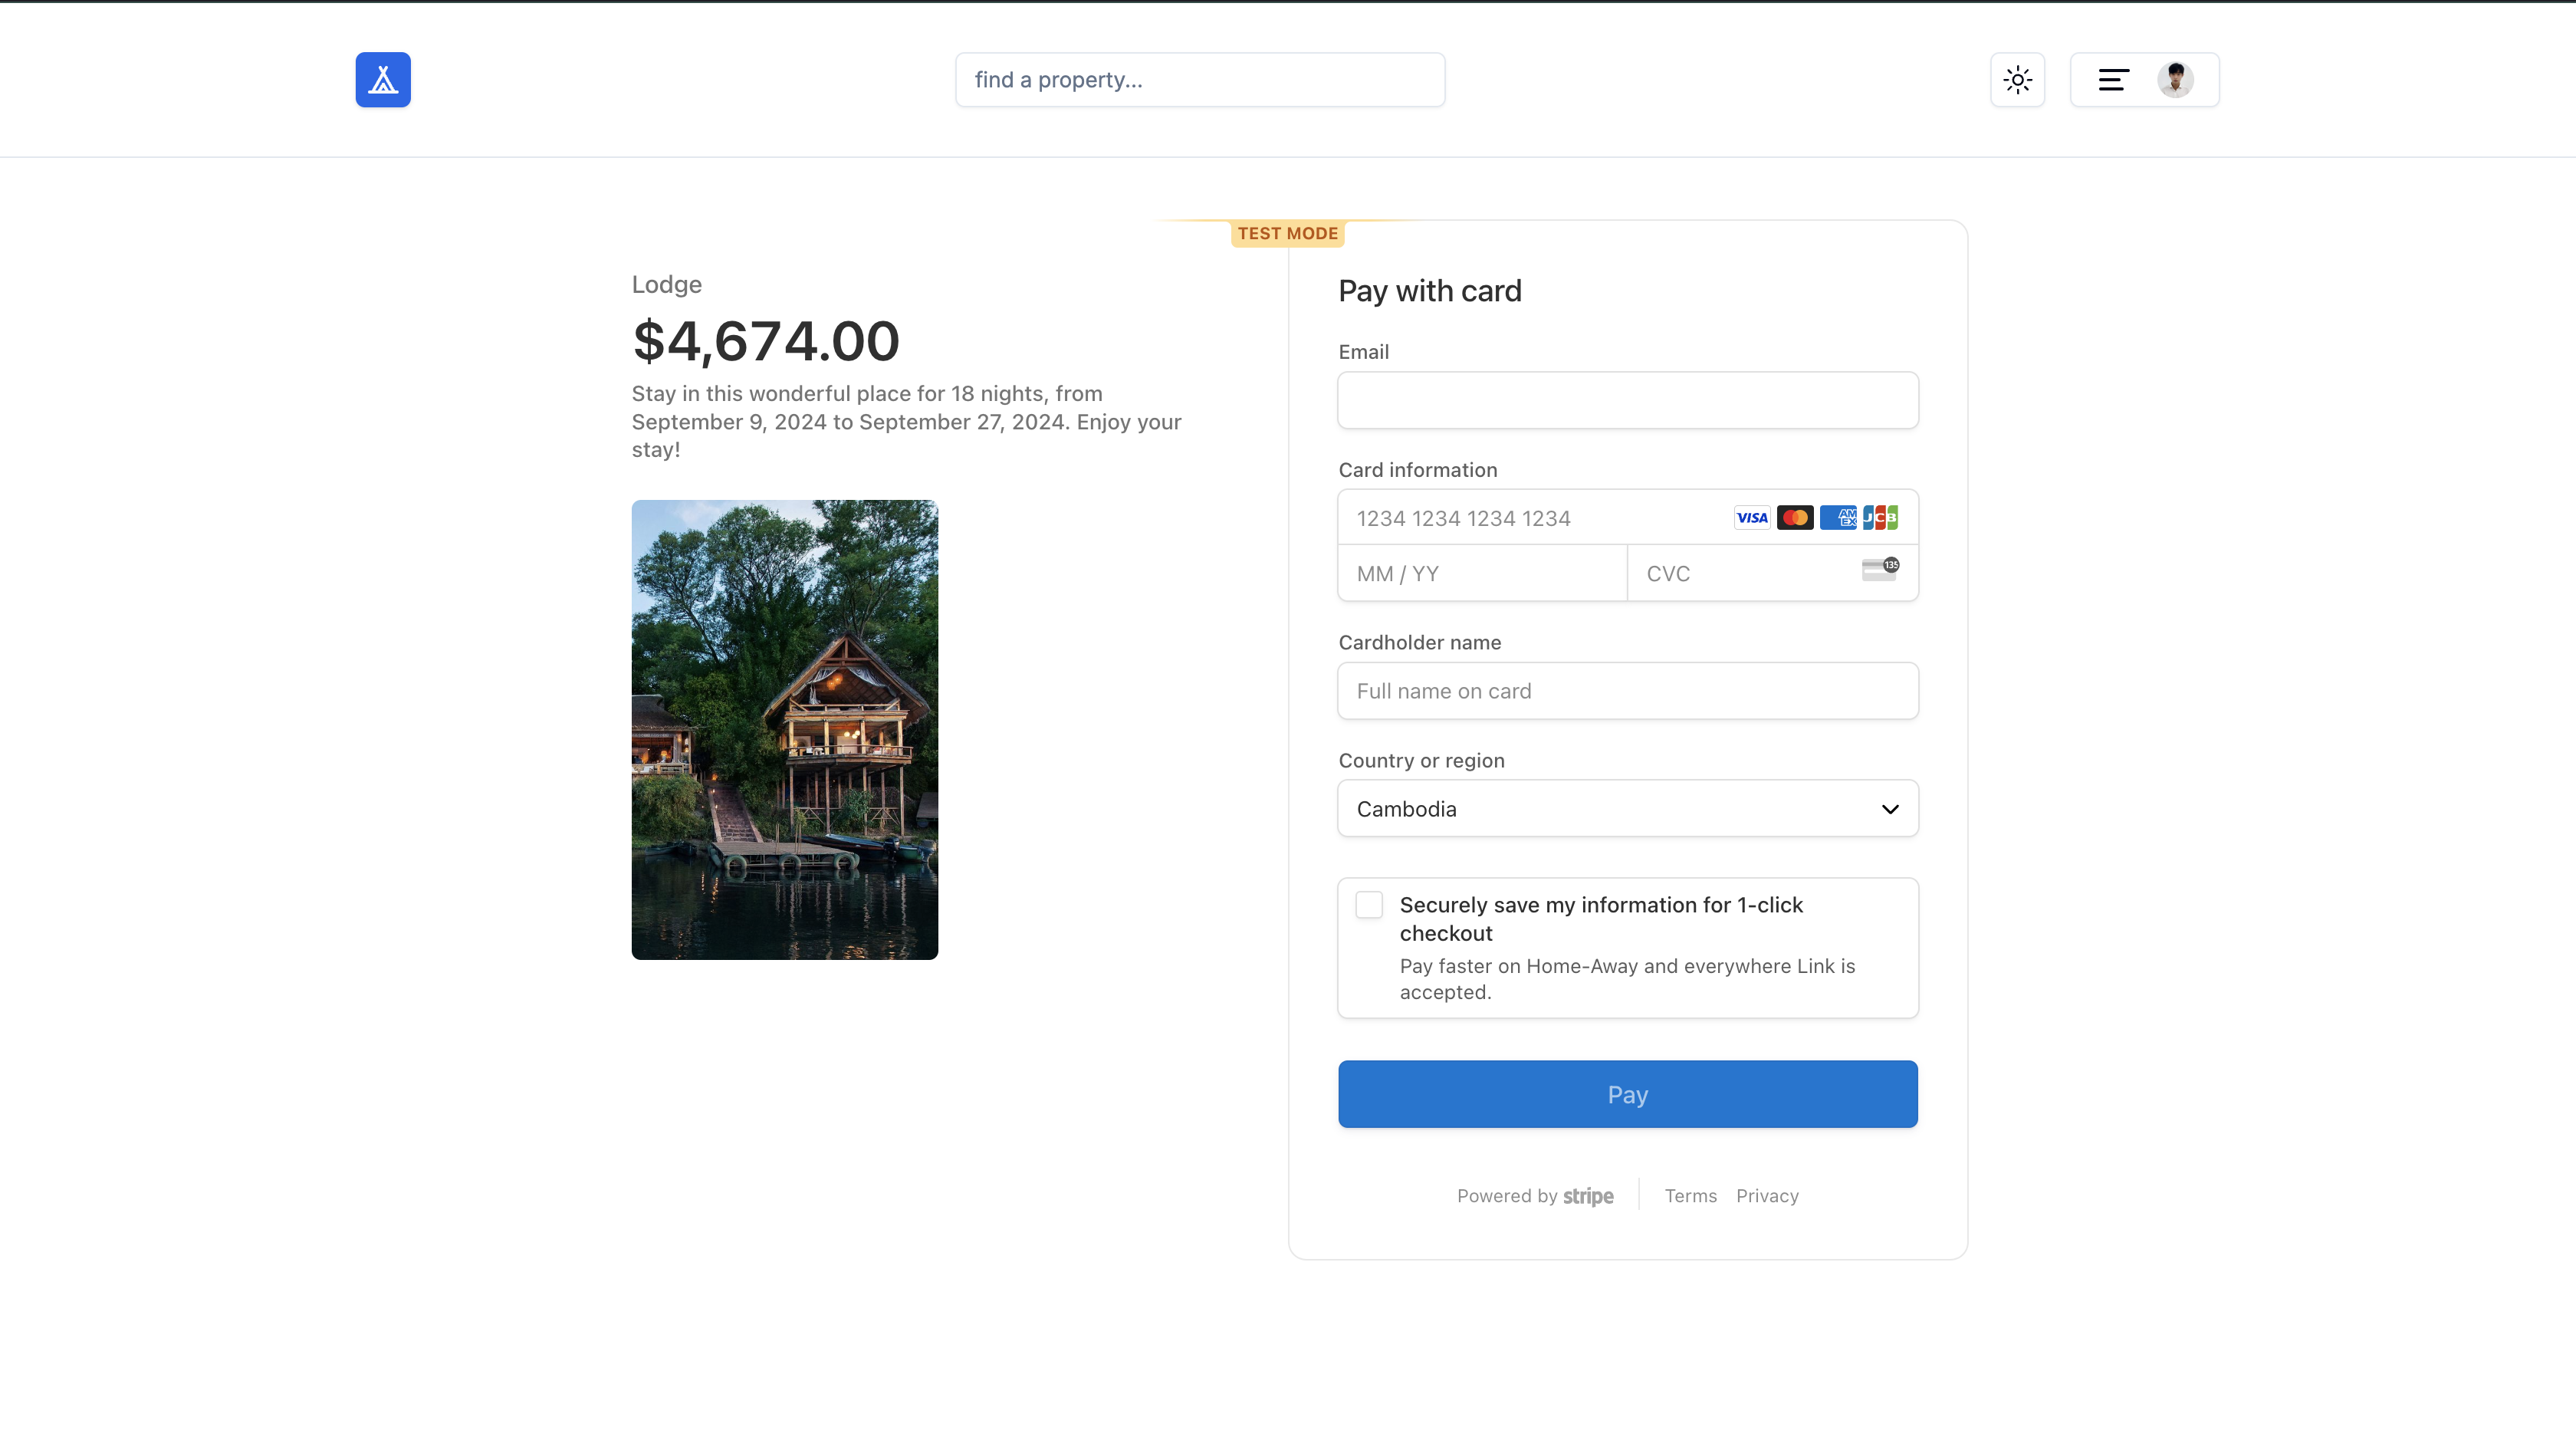The width and height of the screenshot is (2576, 1443).
Task: Click the JCB card icon
Action: click(1880, 518)
